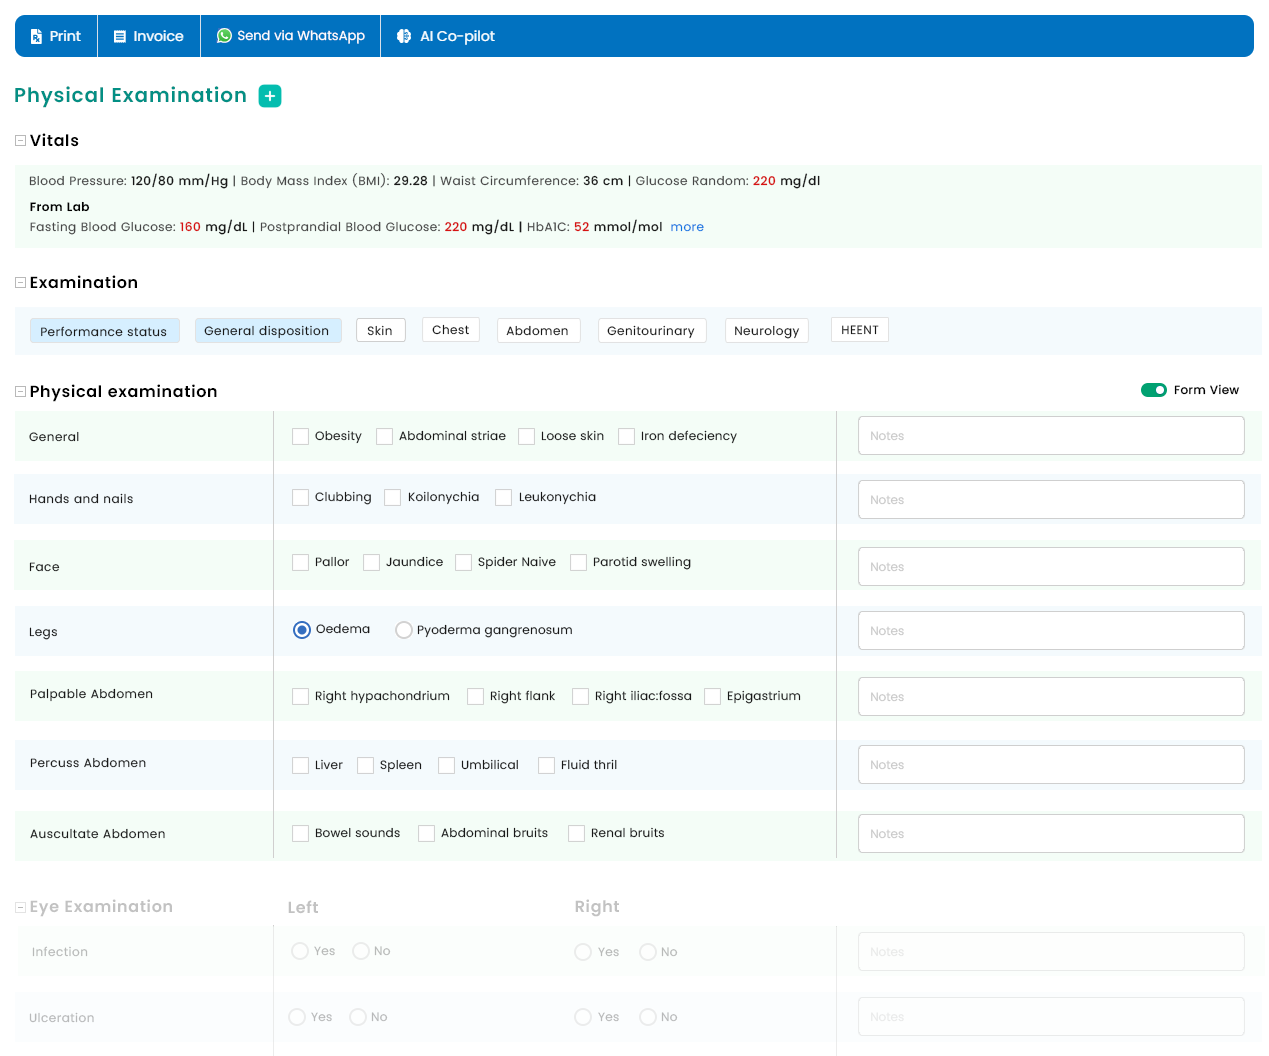Click the Notes field for Legs

point(1050,631)
